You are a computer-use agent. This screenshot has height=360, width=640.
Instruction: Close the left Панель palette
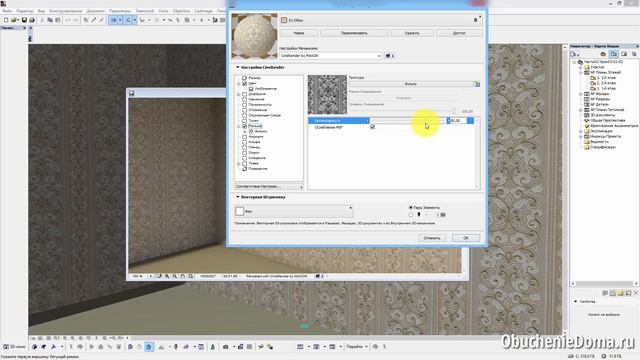(x=24, y=28)
